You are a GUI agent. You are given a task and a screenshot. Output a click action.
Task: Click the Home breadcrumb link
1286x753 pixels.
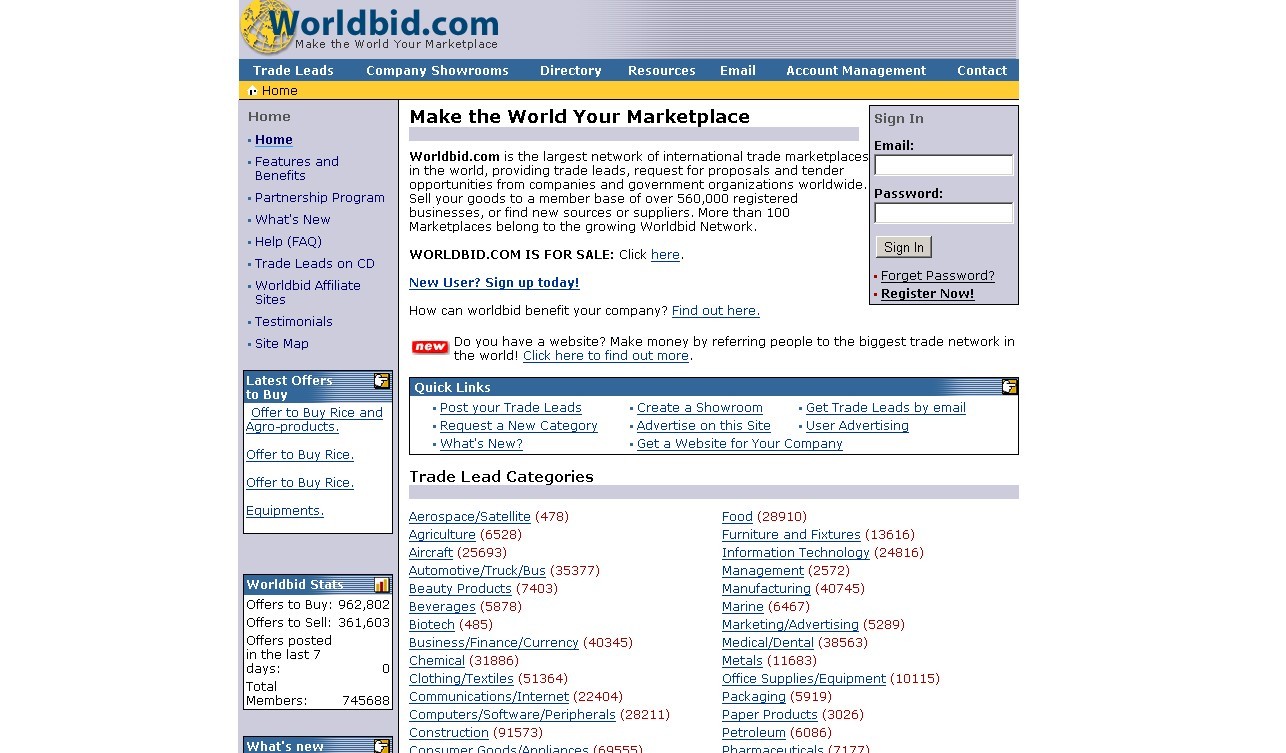pyautogui.click(x=280, y=91)
